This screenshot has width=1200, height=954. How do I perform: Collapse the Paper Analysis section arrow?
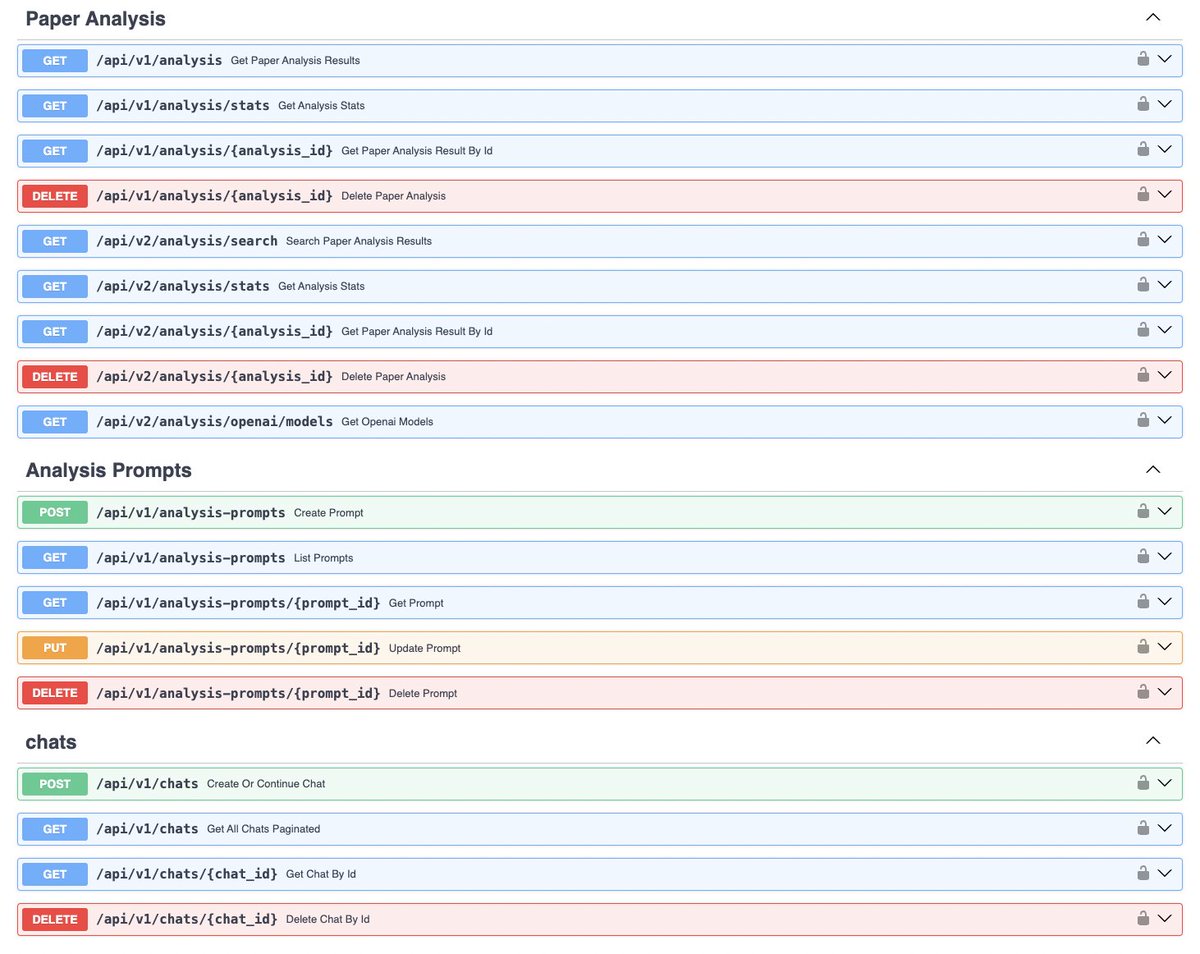tap(1153, 17)
